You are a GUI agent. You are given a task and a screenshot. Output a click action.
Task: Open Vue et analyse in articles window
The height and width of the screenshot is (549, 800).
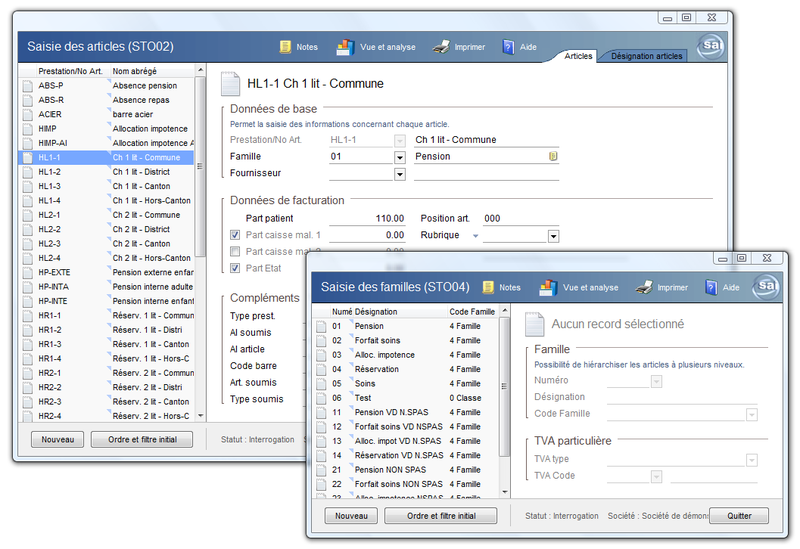coord(345,46)
